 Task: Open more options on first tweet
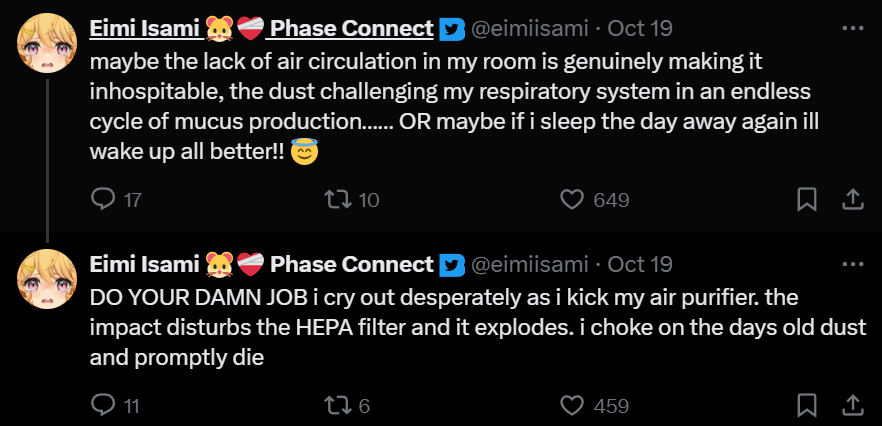point(852,28)
